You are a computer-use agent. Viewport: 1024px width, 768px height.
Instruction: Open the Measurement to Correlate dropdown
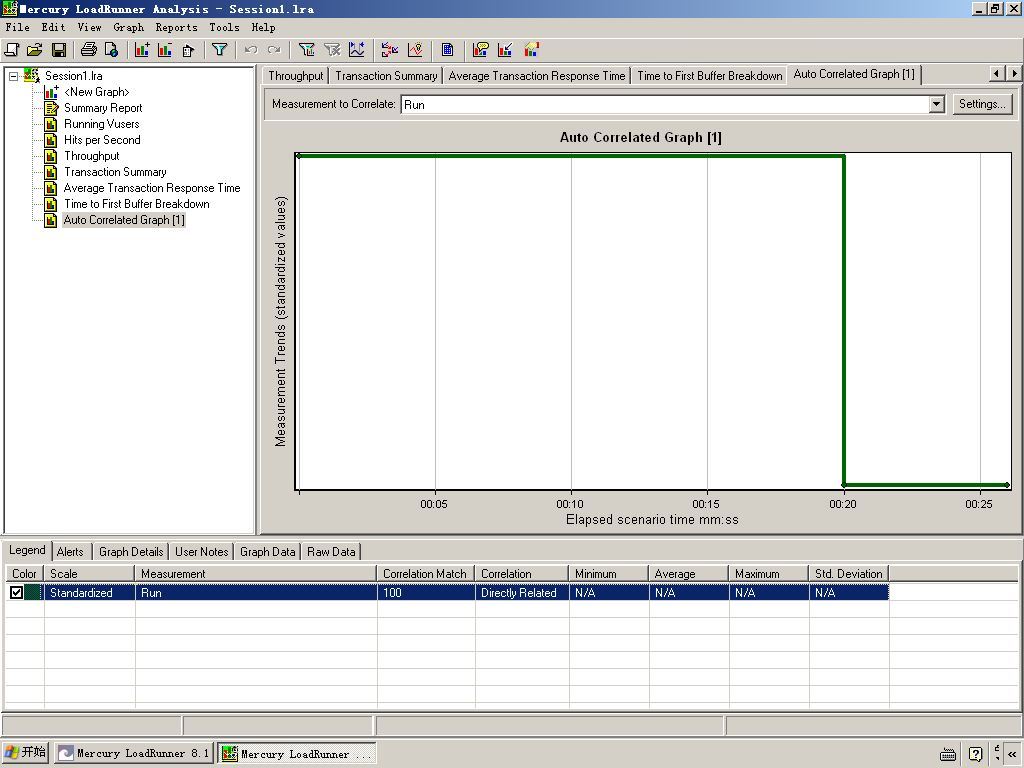point(936,104)
